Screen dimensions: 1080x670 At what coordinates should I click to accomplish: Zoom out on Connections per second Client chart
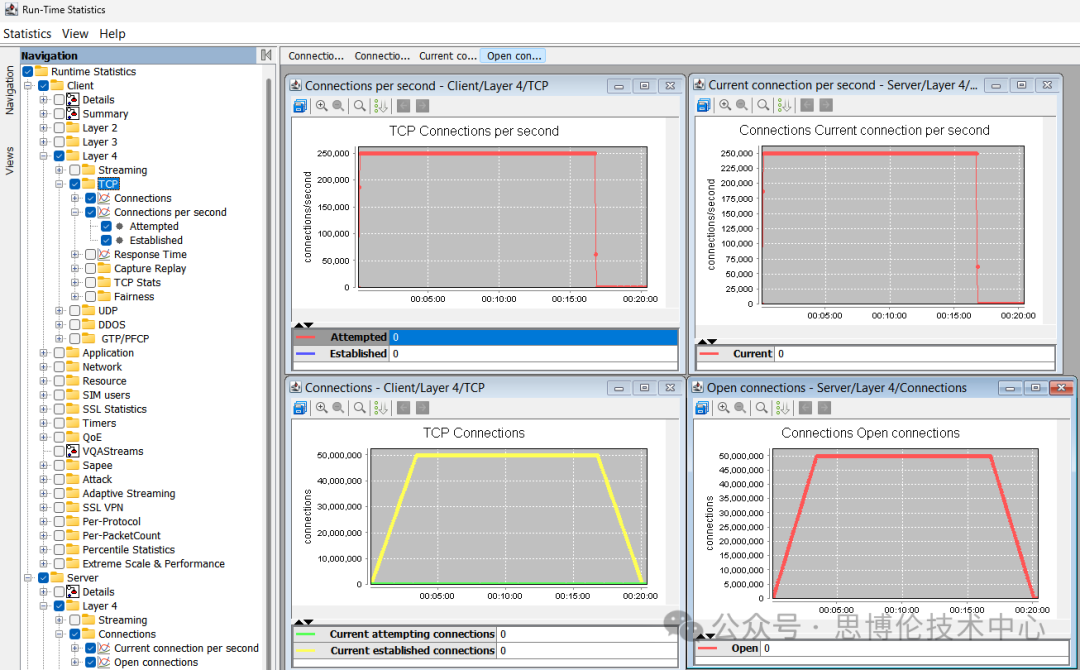338,106
